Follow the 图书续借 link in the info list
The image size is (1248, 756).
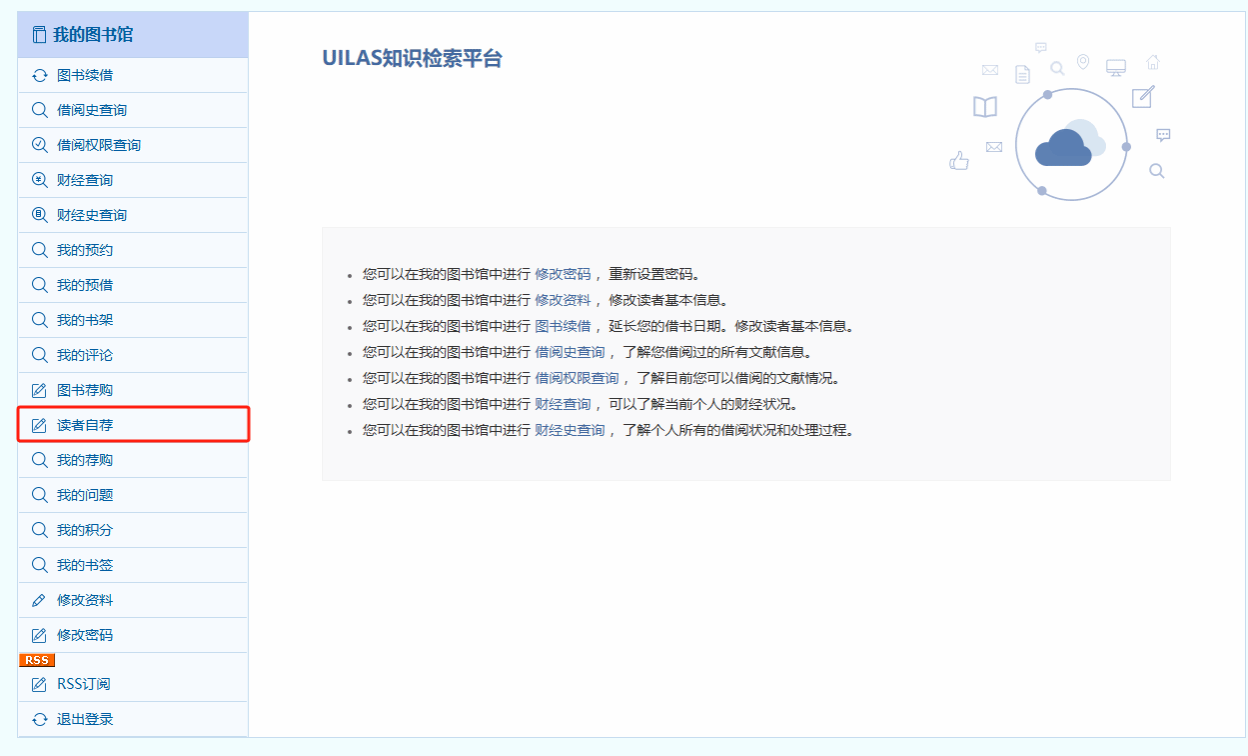(563, 326)
